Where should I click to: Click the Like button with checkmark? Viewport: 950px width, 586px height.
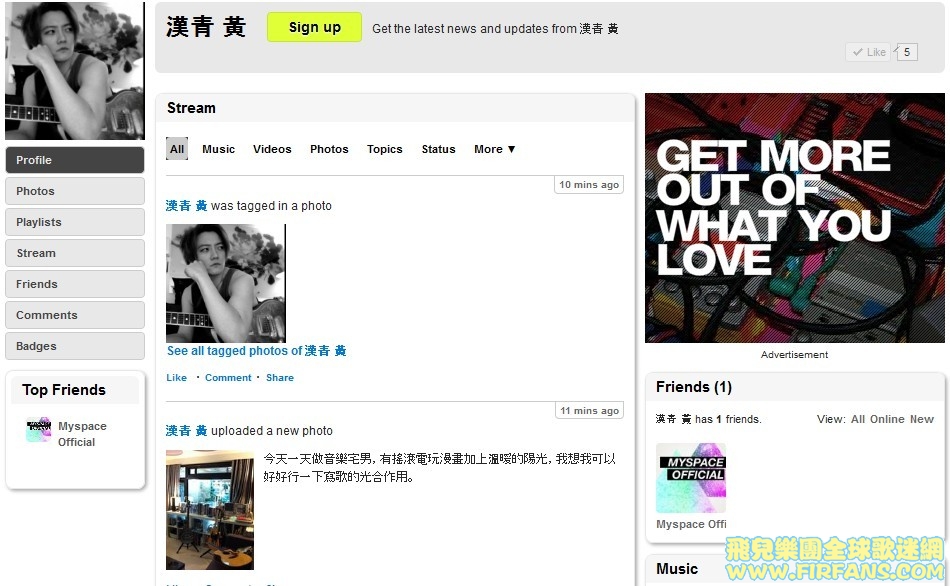point(869,52)
